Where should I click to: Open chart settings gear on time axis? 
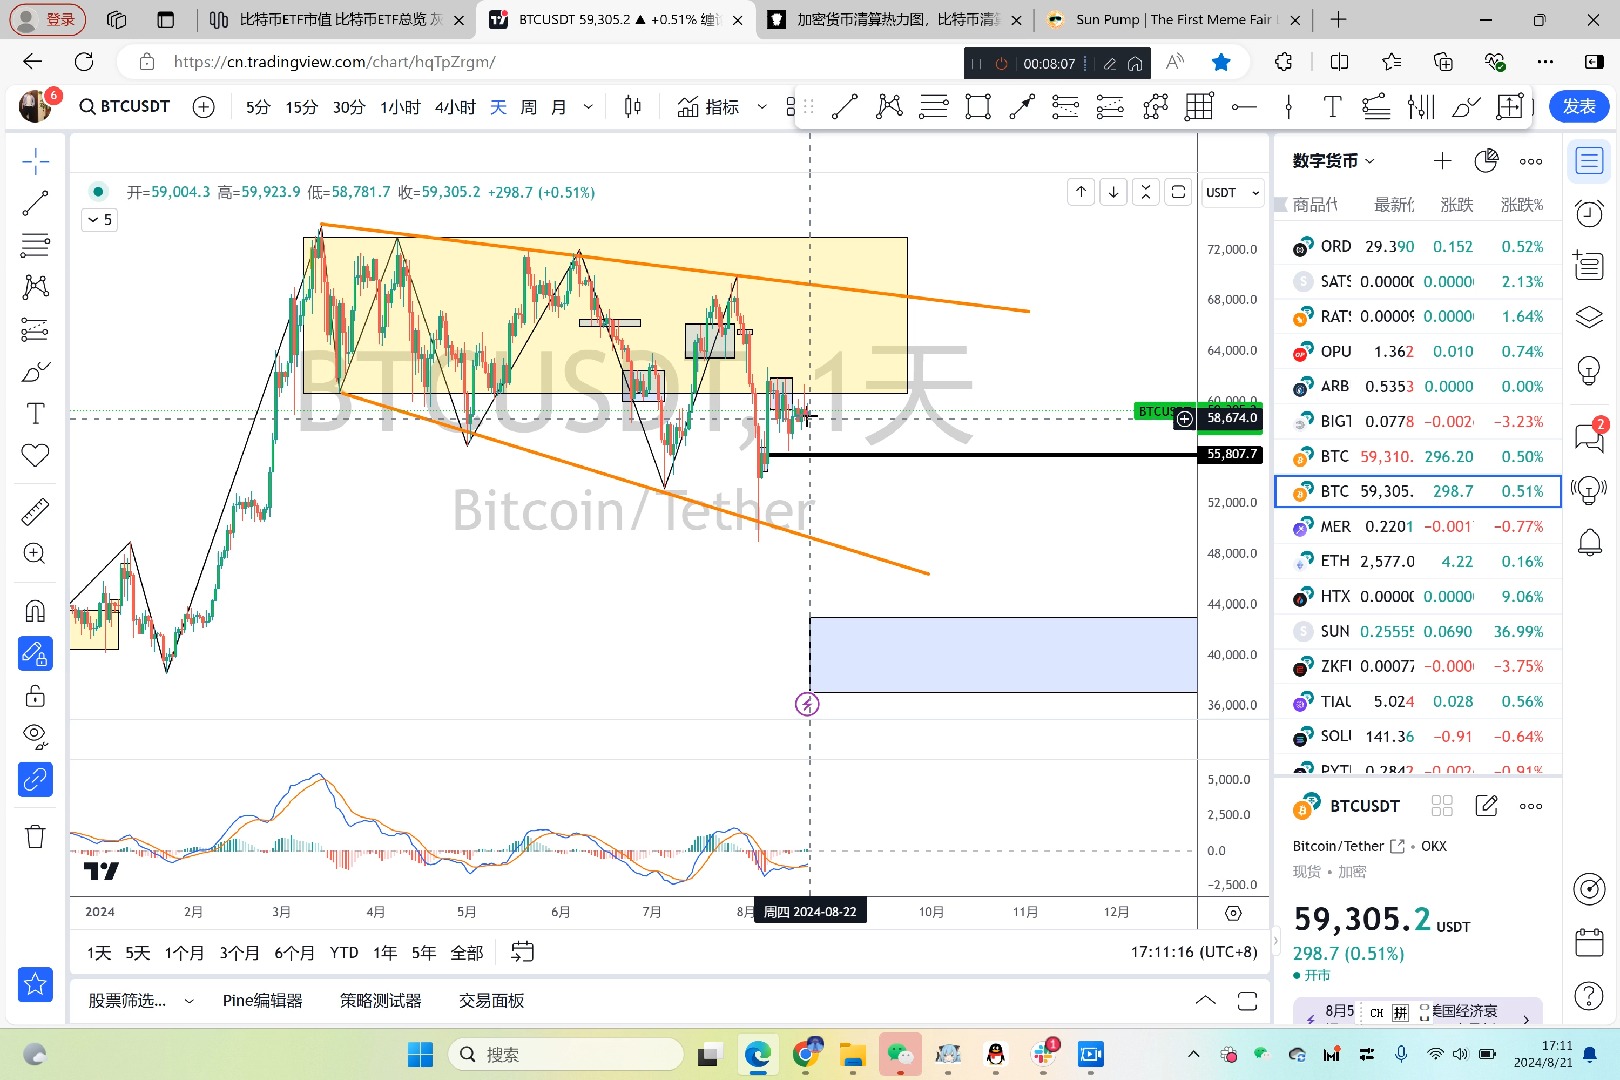click(1233, 913)
